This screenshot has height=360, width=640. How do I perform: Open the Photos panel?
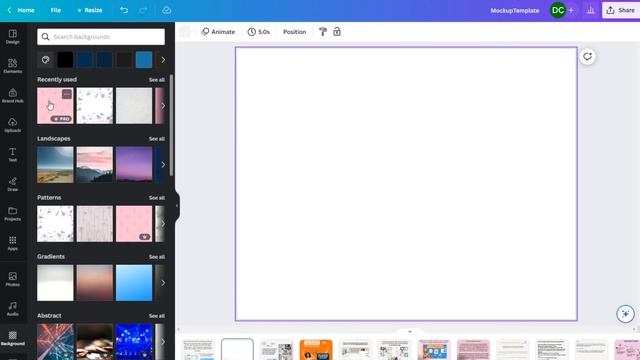13,279
